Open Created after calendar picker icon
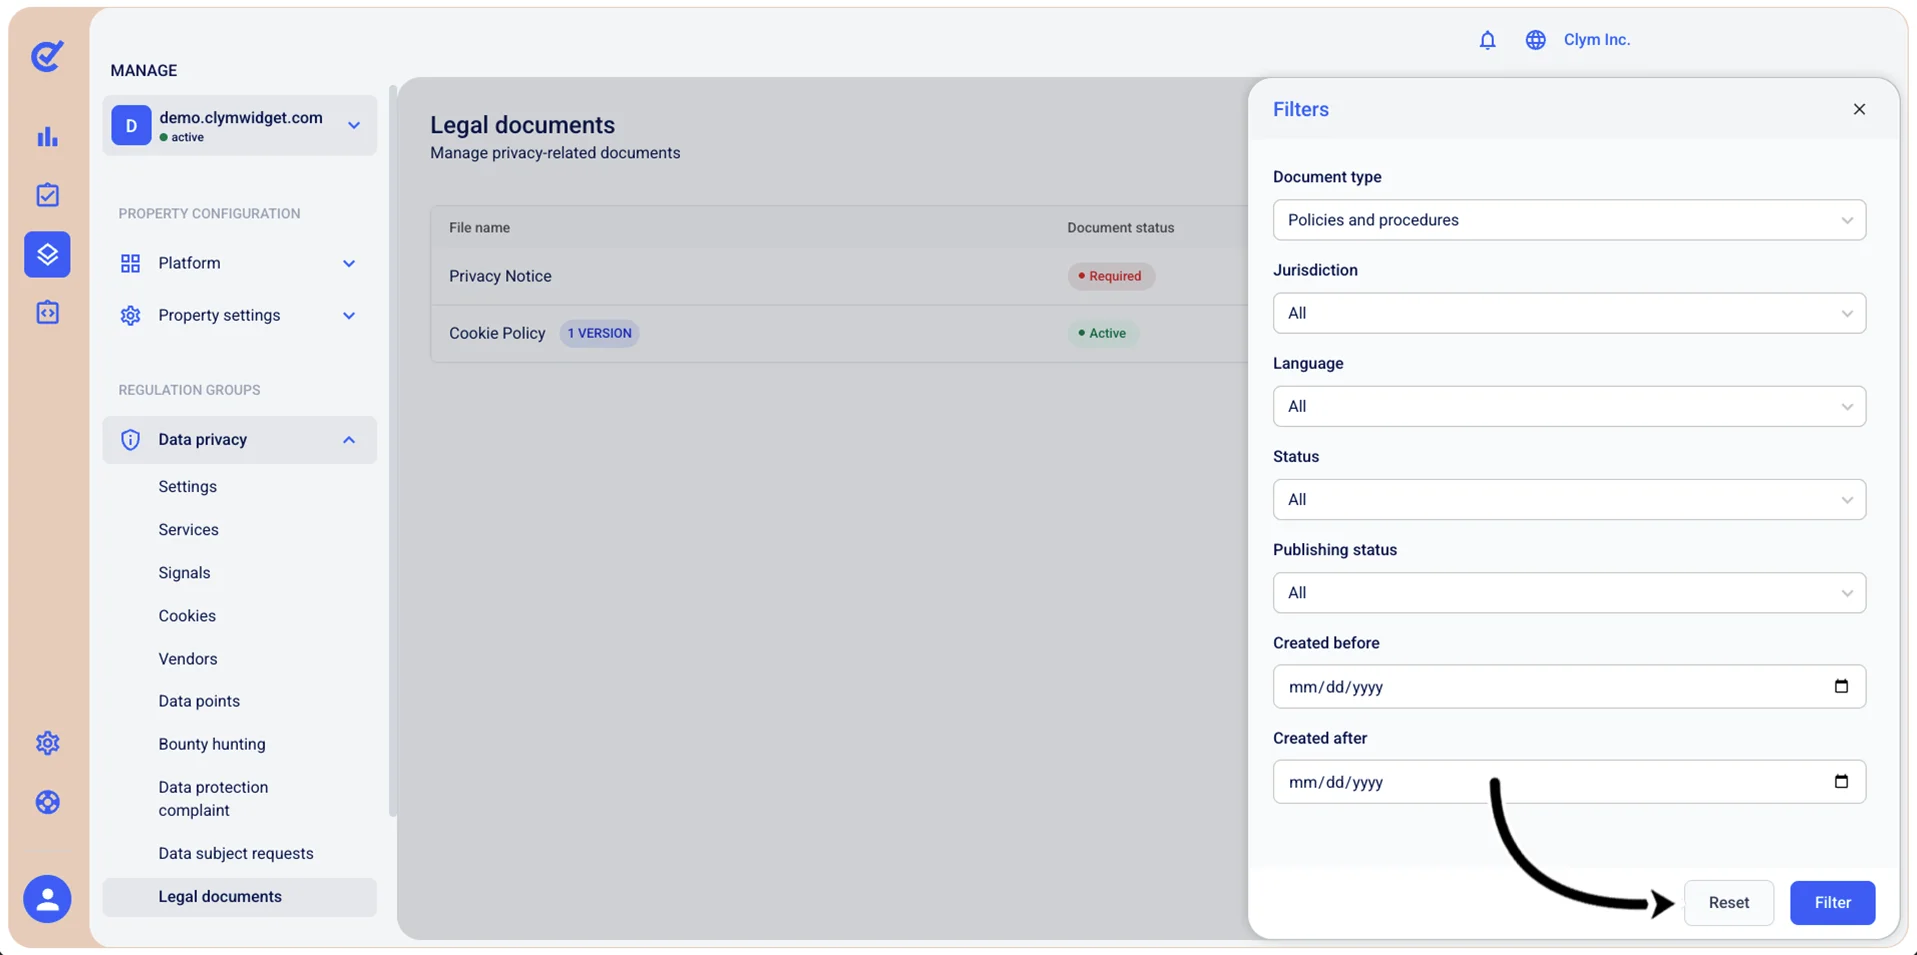Viewport: 1917px width, 955px height. [1841, 781]
